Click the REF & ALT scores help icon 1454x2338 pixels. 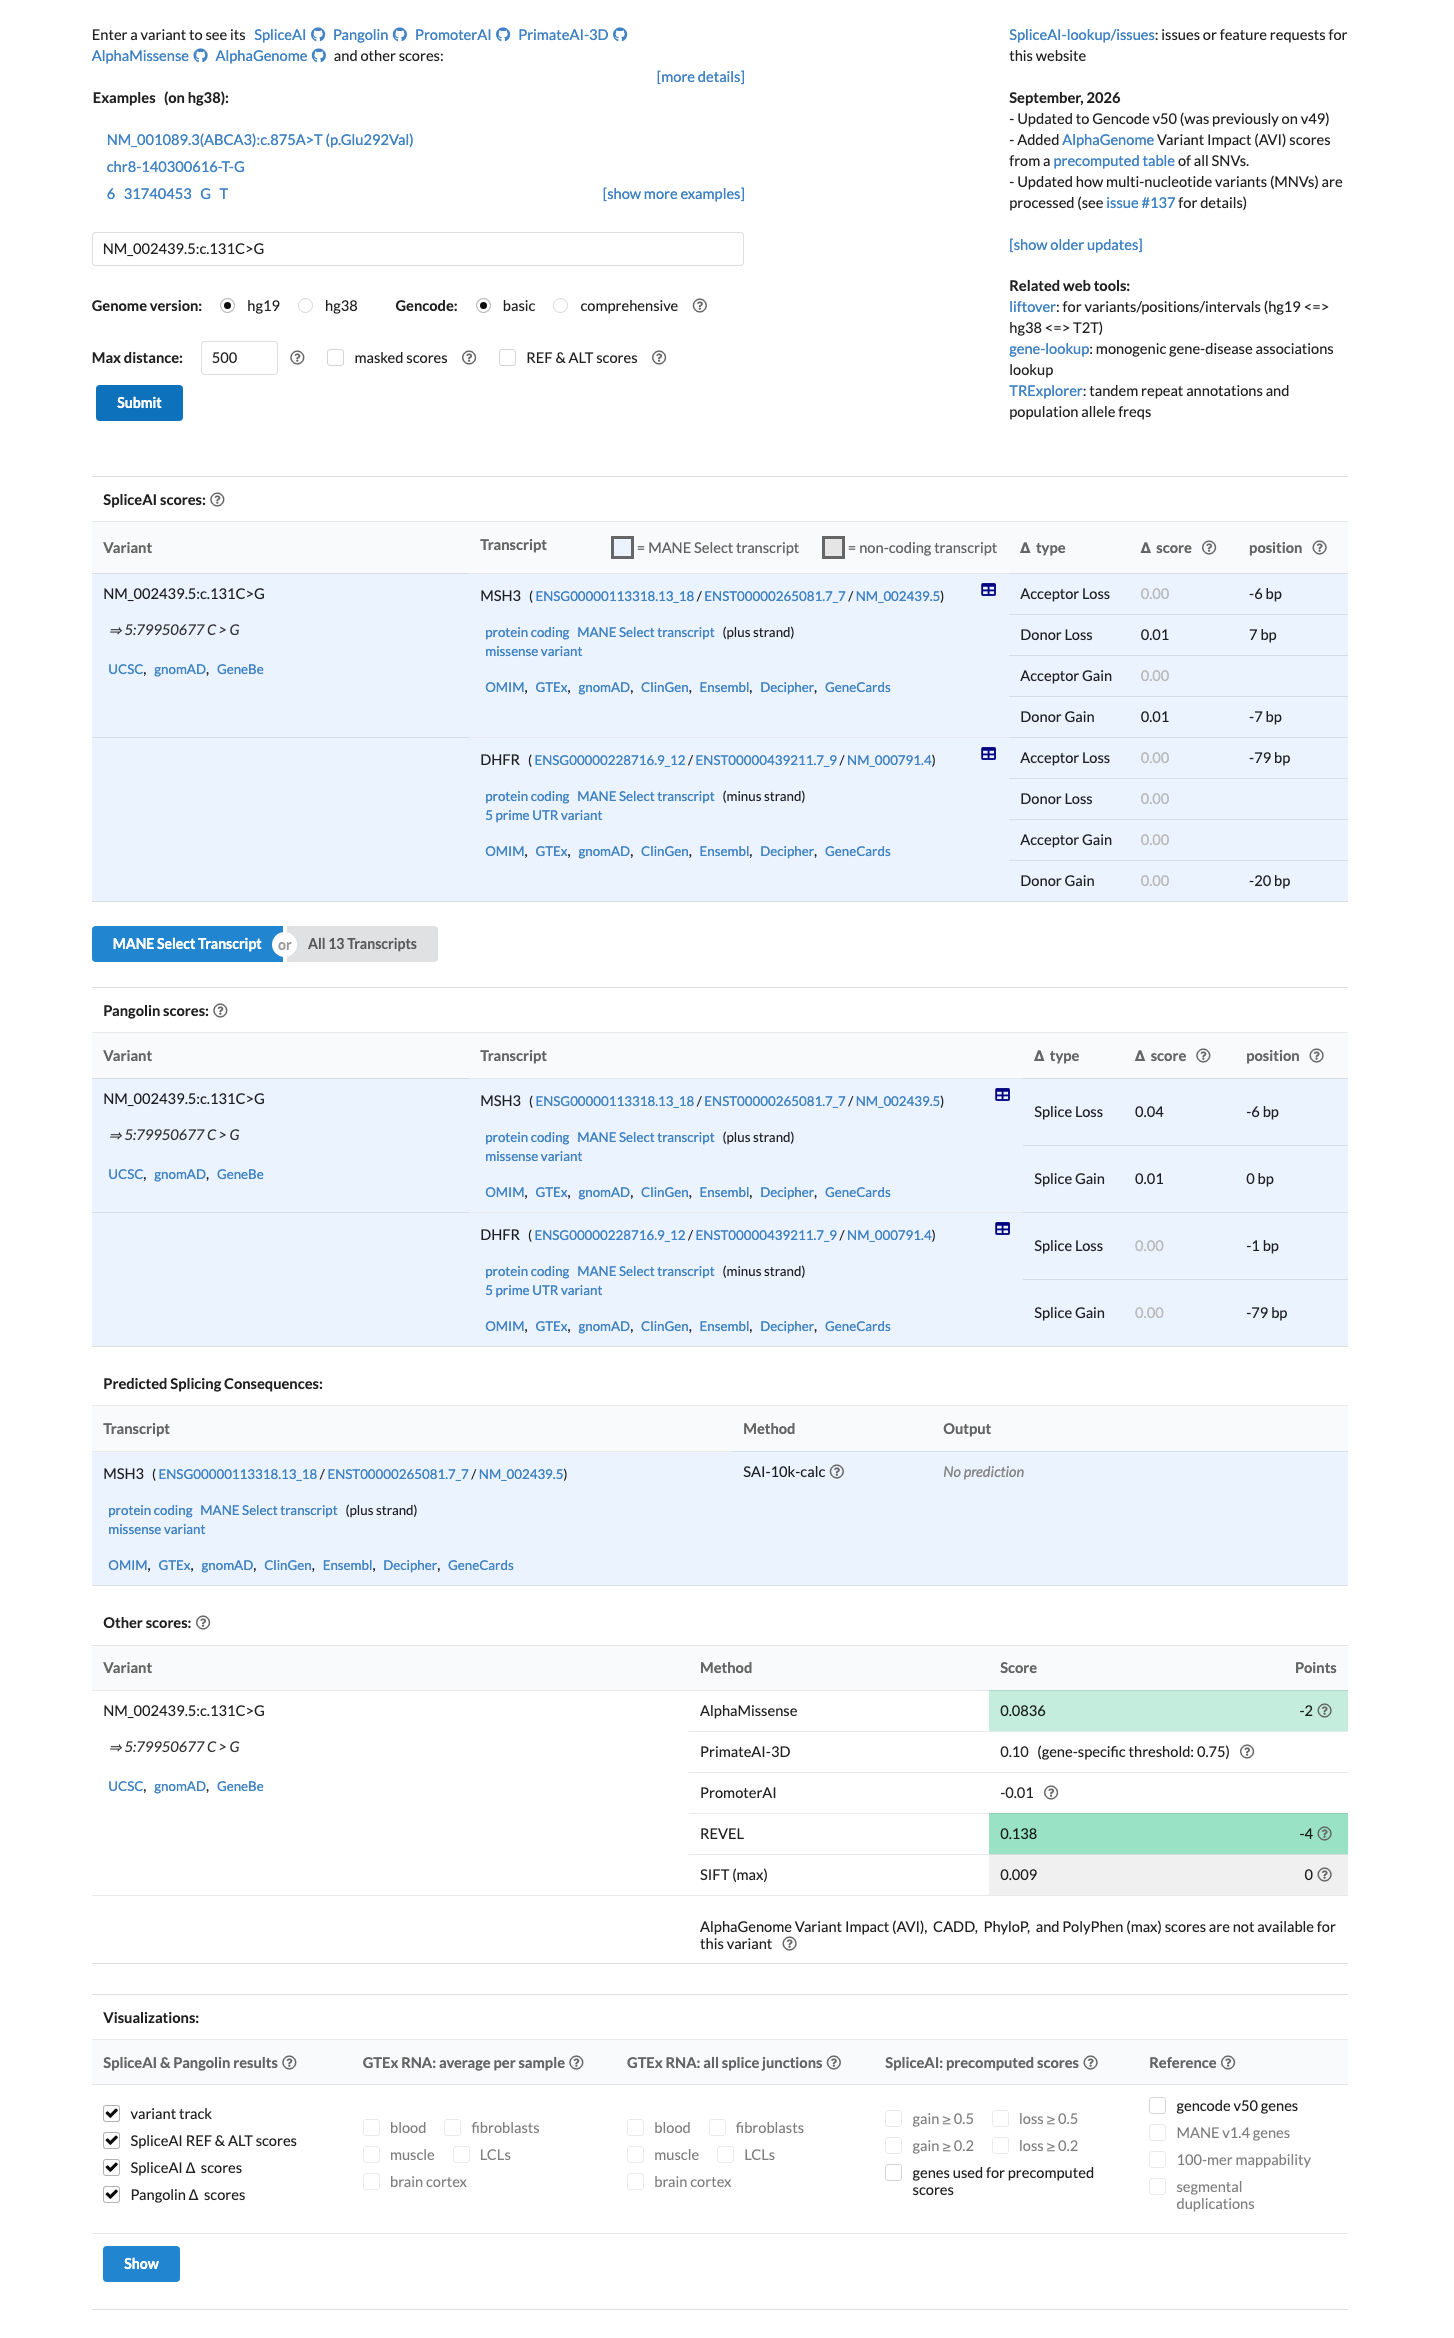pyautogui.click(x=659, y=358)
